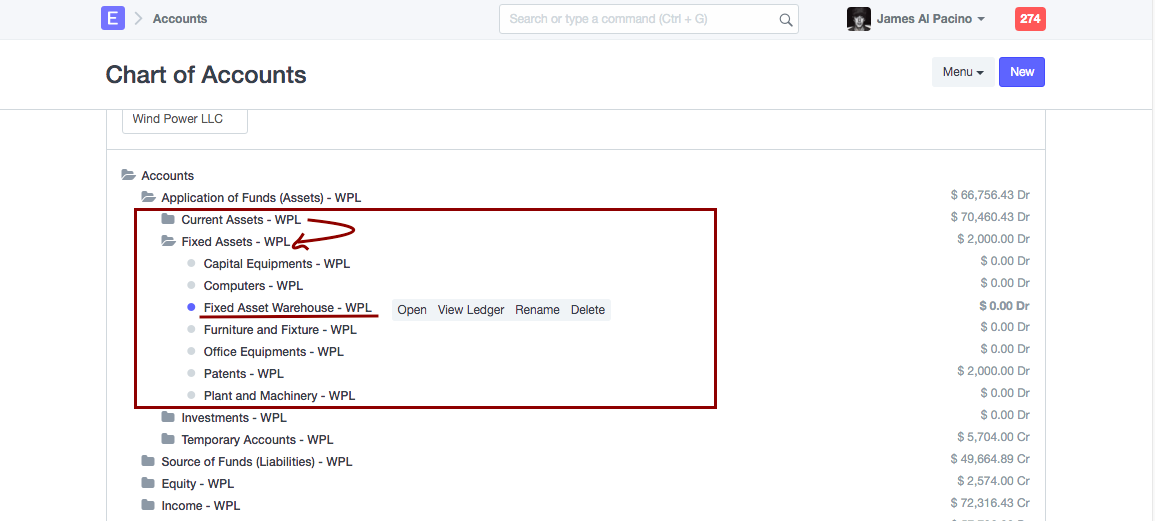The image size is (1155, 521).
Task: Expand Source of Funds (Liabilities) - WPL
Action: click(256, 462)
